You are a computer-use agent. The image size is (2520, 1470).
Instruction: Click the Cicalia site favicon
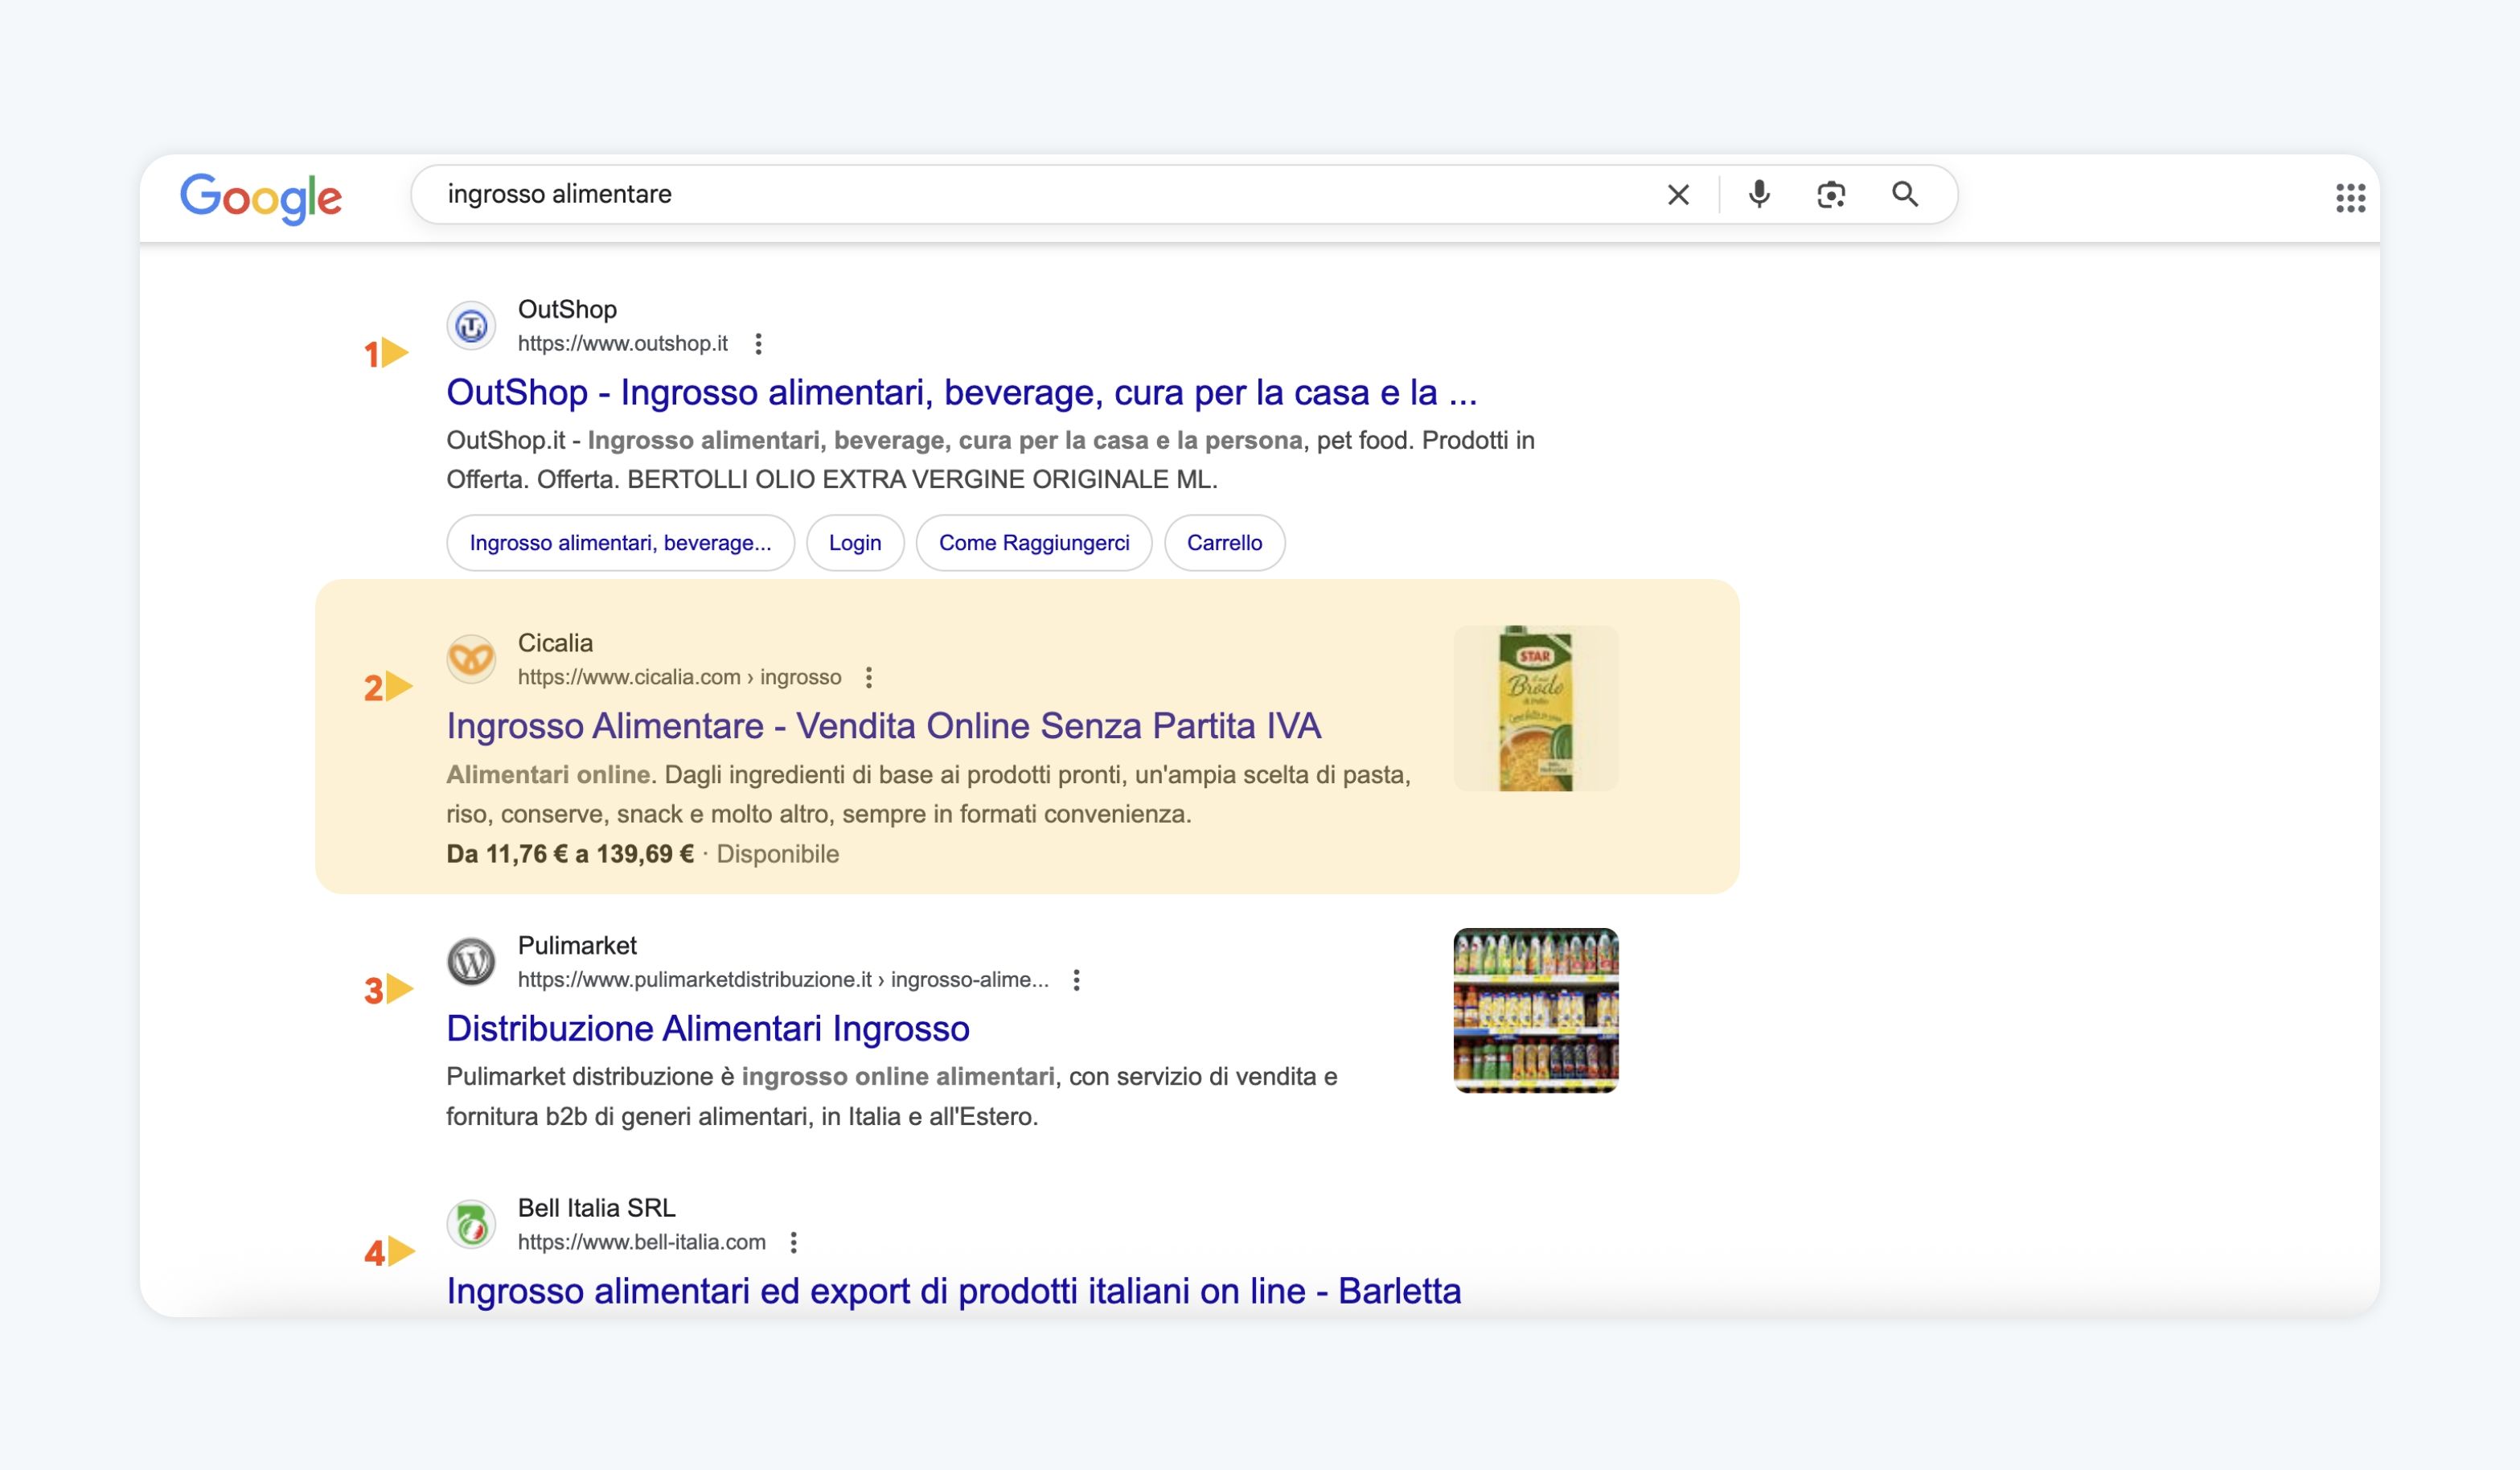tap(471, 659)
